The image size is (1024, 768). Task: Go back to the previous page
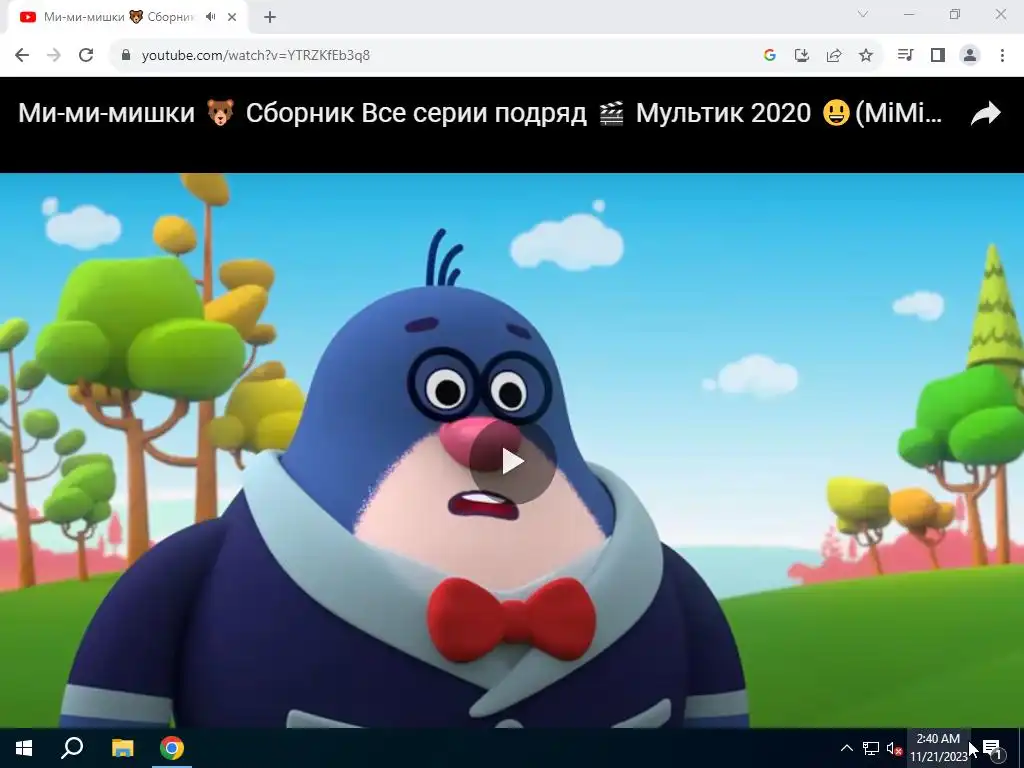point(22,55)
